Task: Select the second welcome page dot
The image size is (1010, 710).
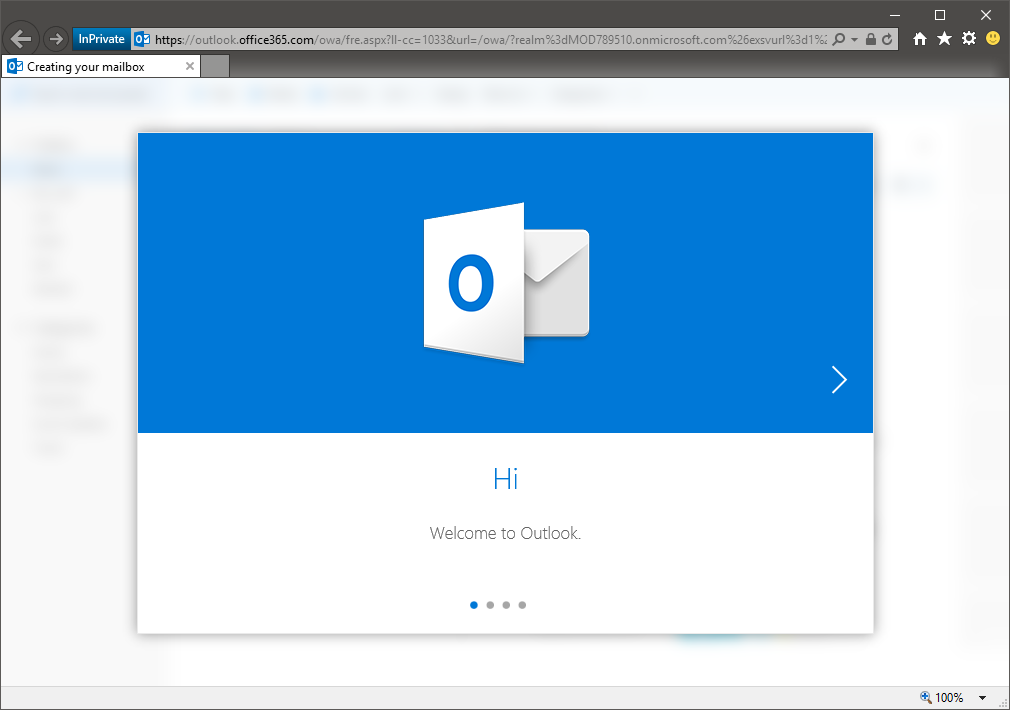Action: click(x=490, y=605)
